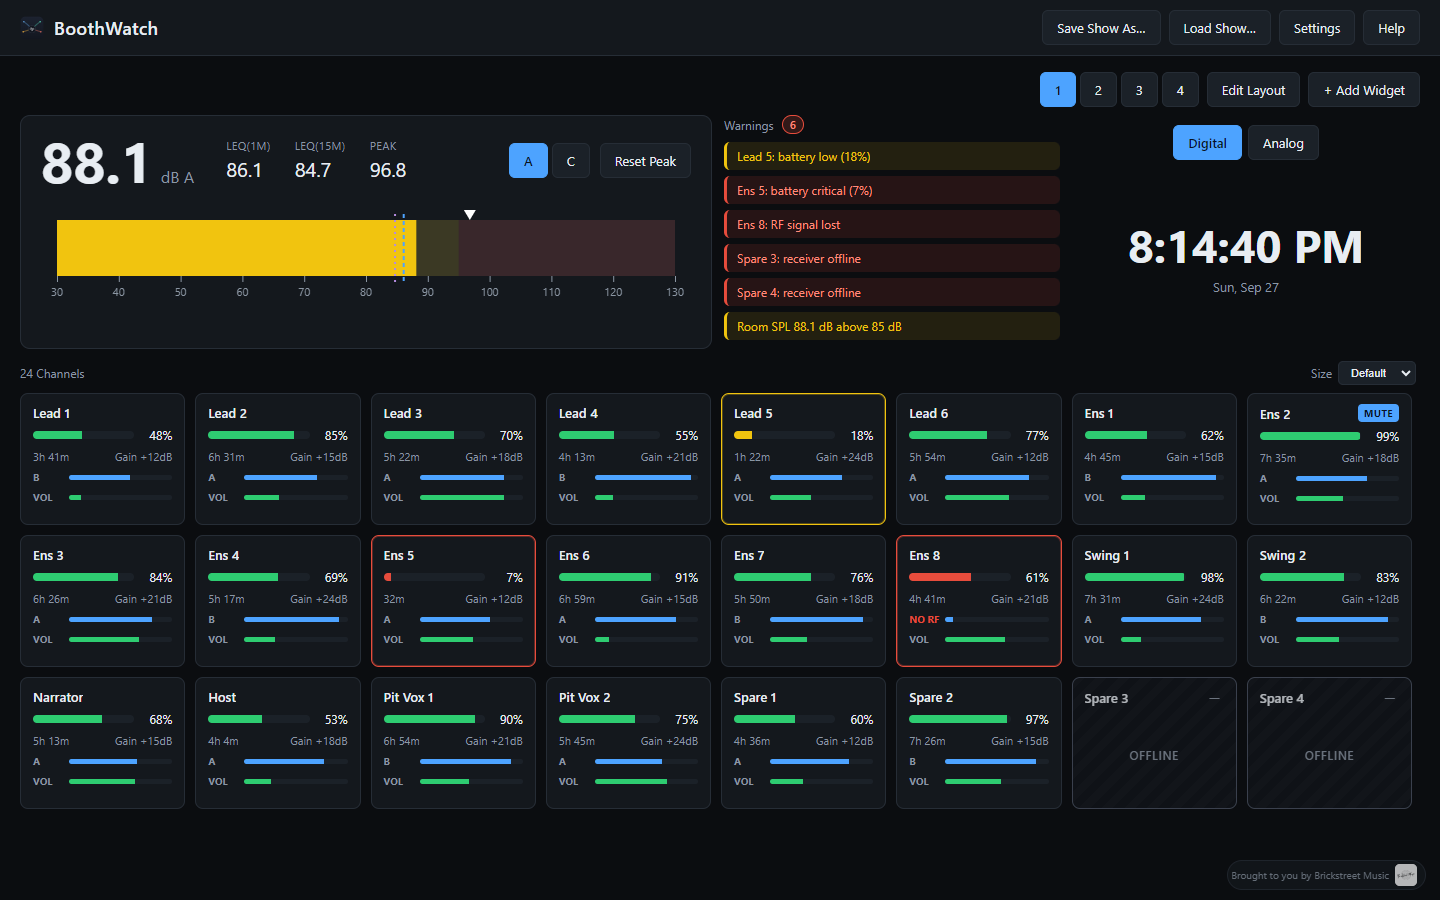Click the Swing 2 channel name
The width and height of the screenshot is (1440, 900).
(x=1282, y=555)
